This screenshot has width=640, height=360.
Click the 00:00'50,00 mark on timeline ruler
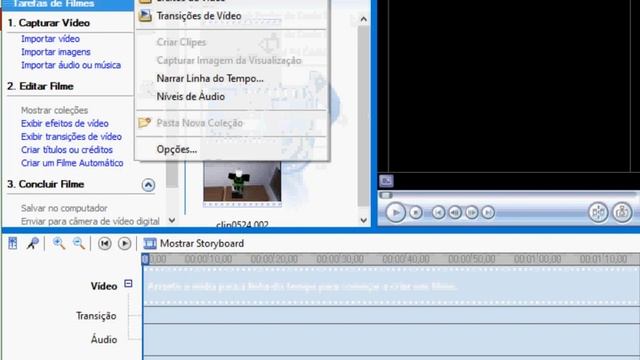[471, 259]
